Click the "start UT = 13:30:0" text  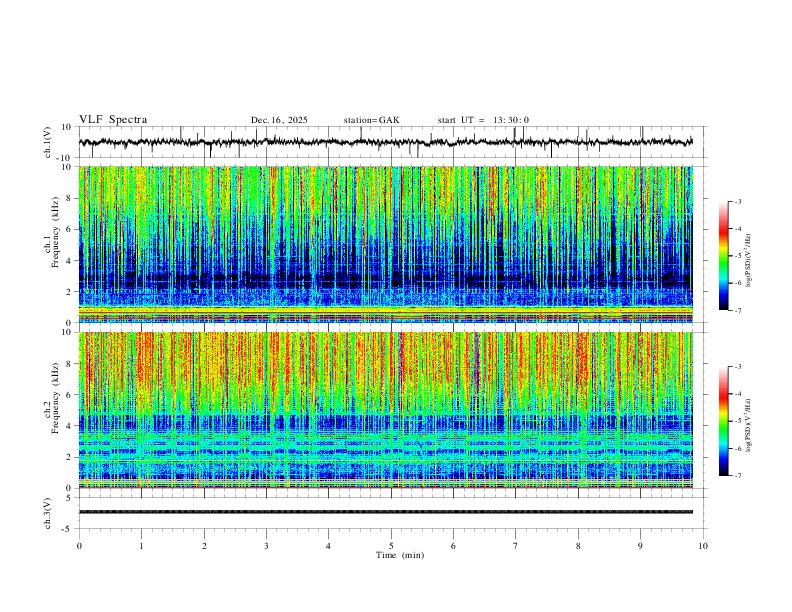click(483, 120)
